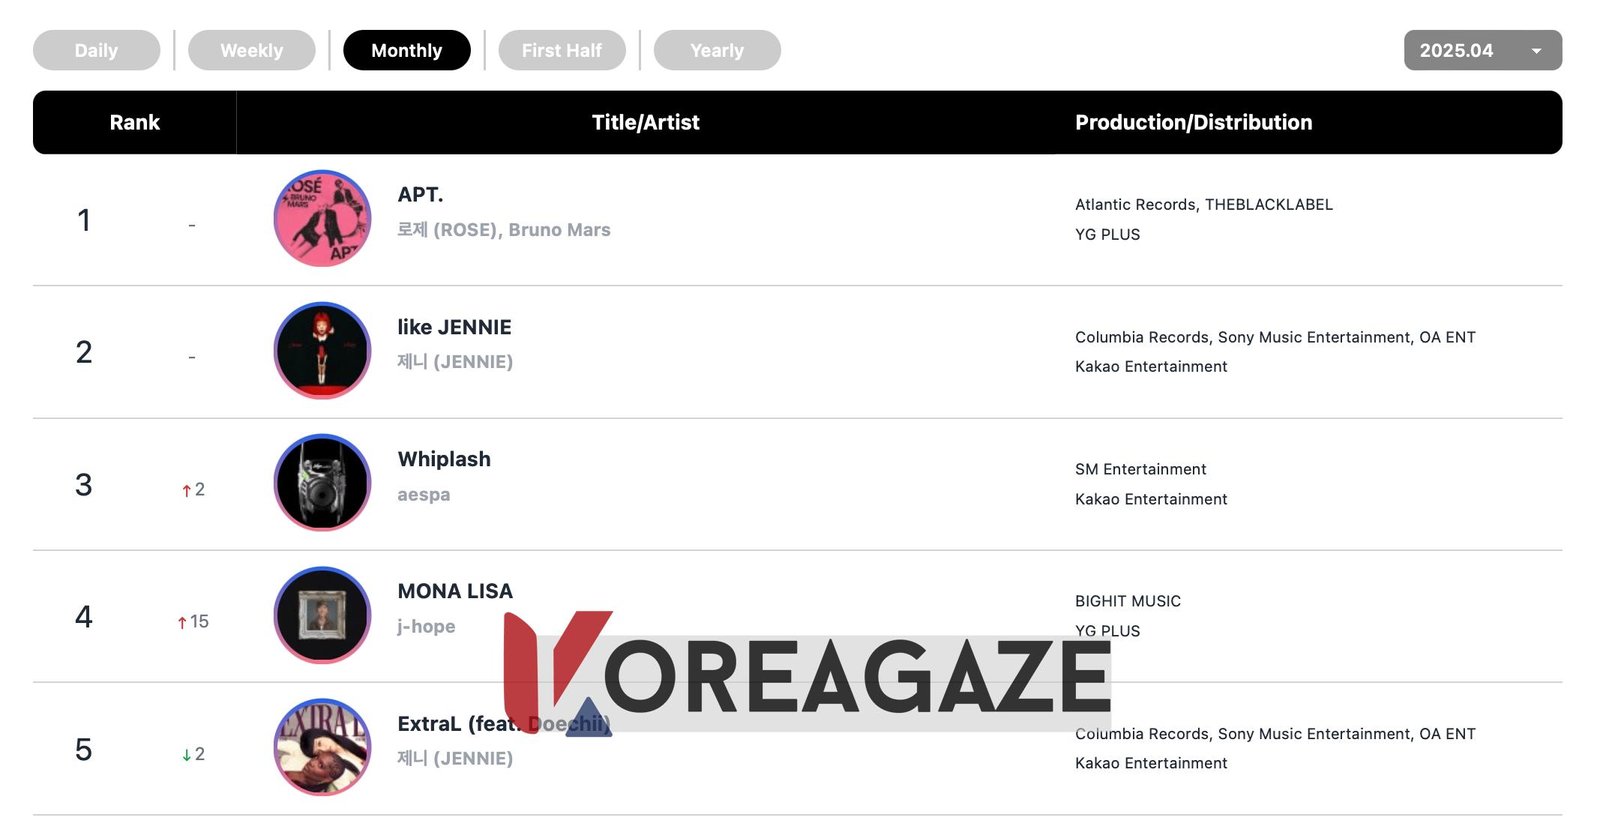Click the Koreagaze watermark logo

tap(806, 675)
